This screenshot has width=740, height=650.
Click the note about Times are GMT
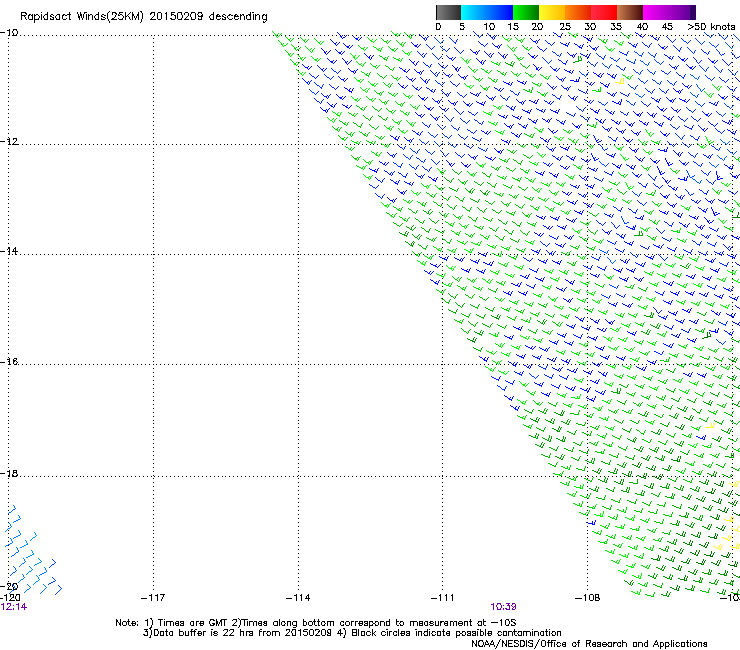coord(316,623)
